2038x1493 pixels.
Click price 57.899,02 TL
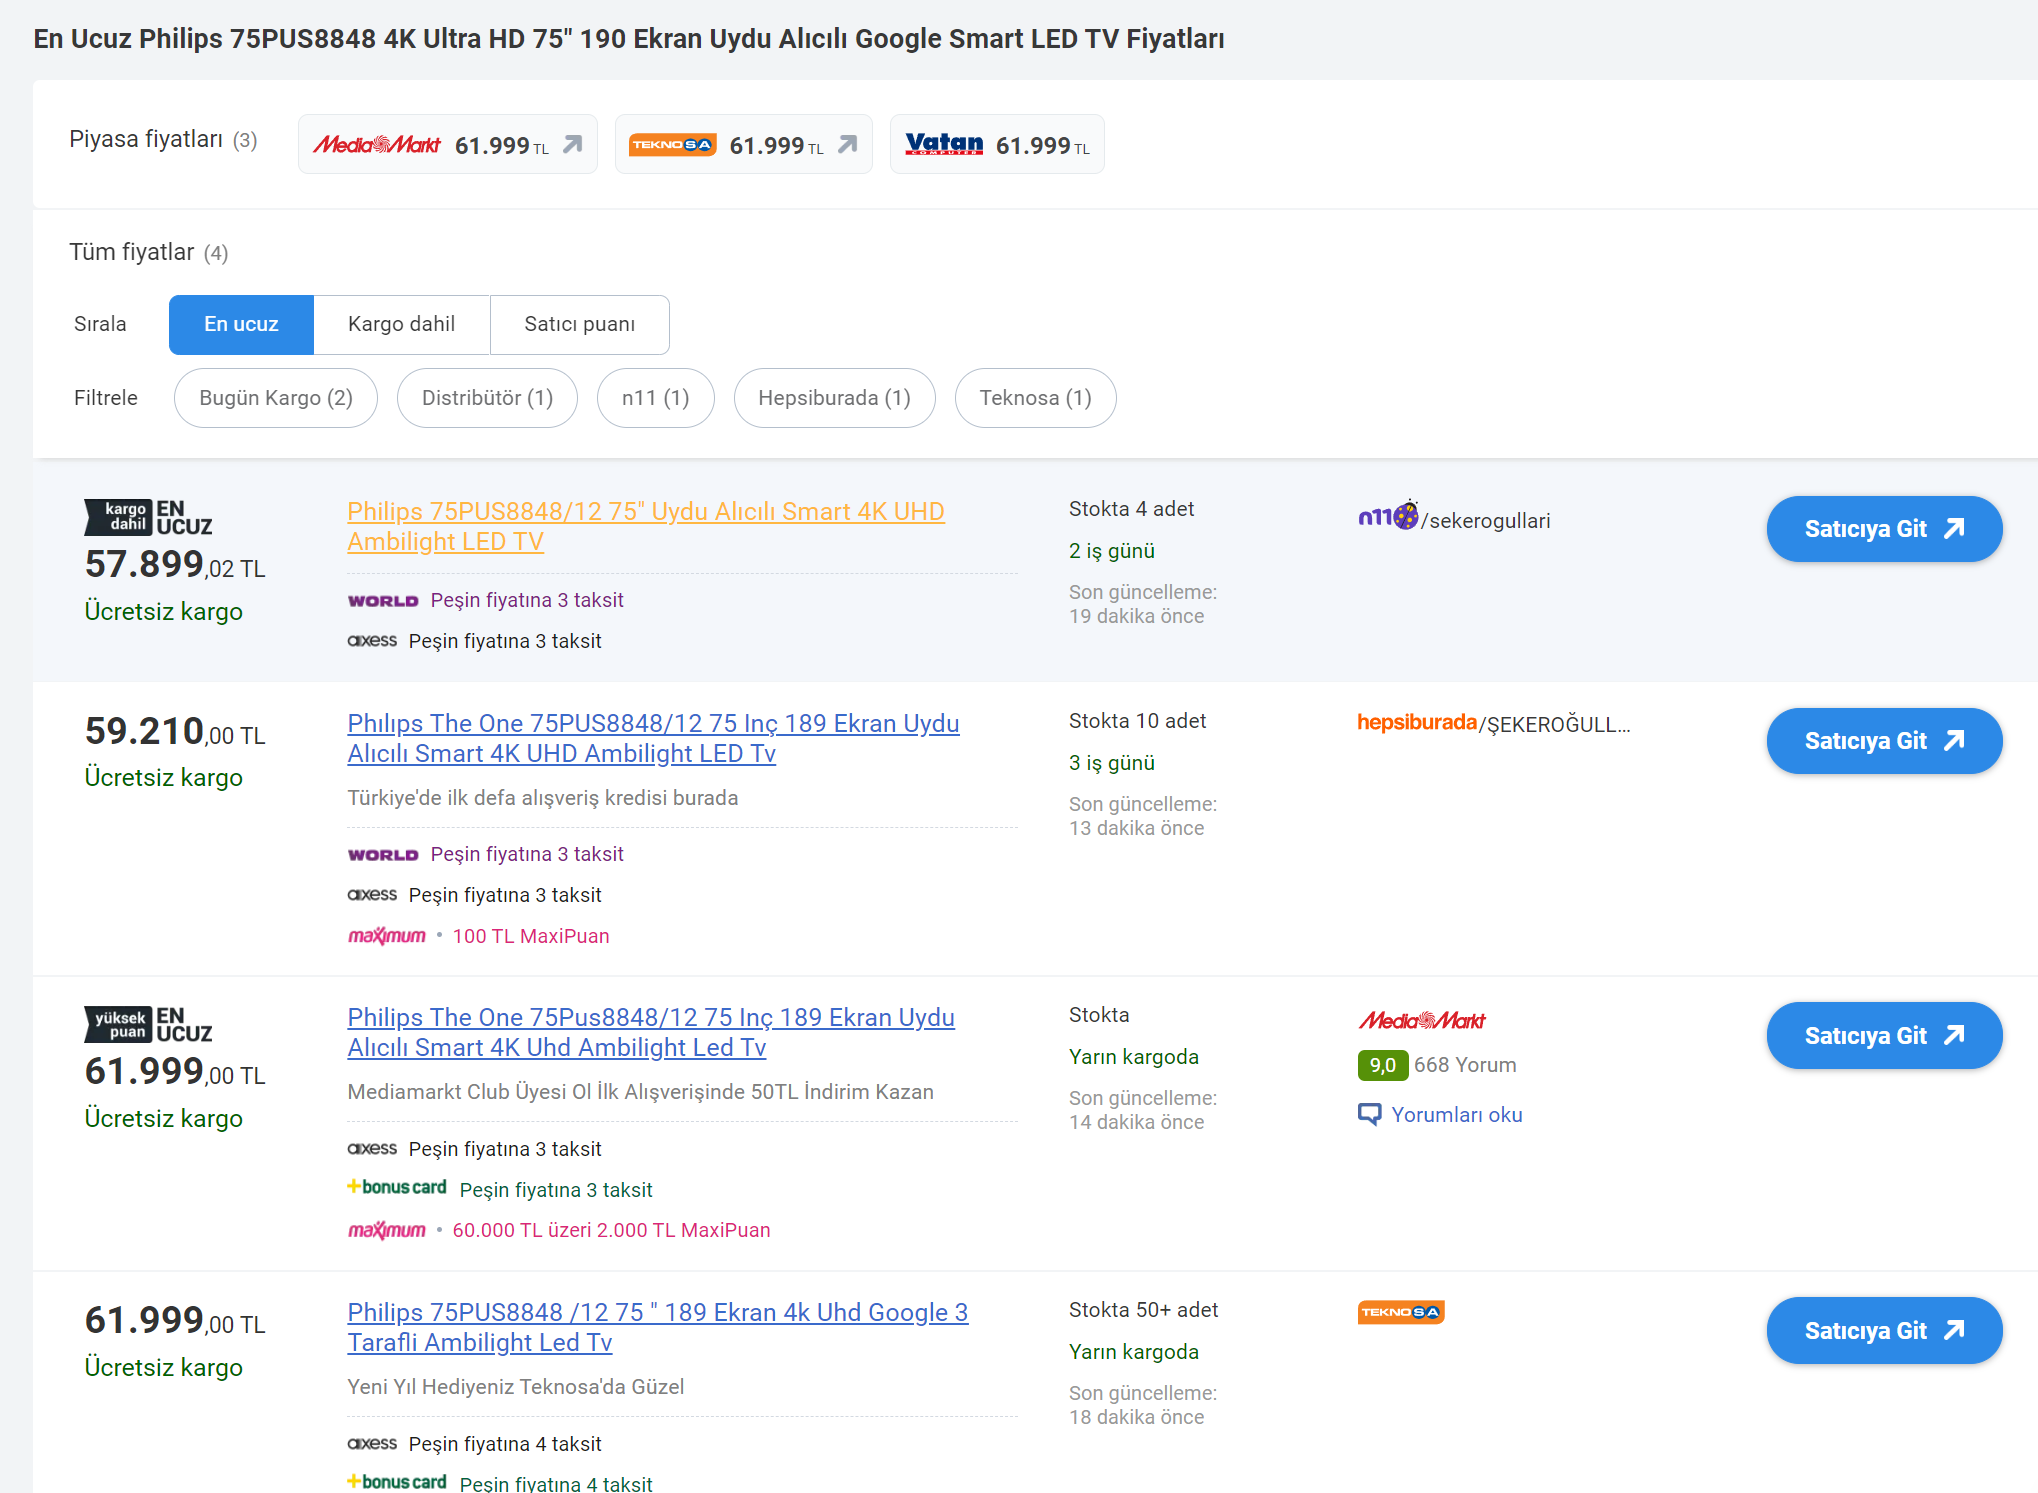pos(175,565)
